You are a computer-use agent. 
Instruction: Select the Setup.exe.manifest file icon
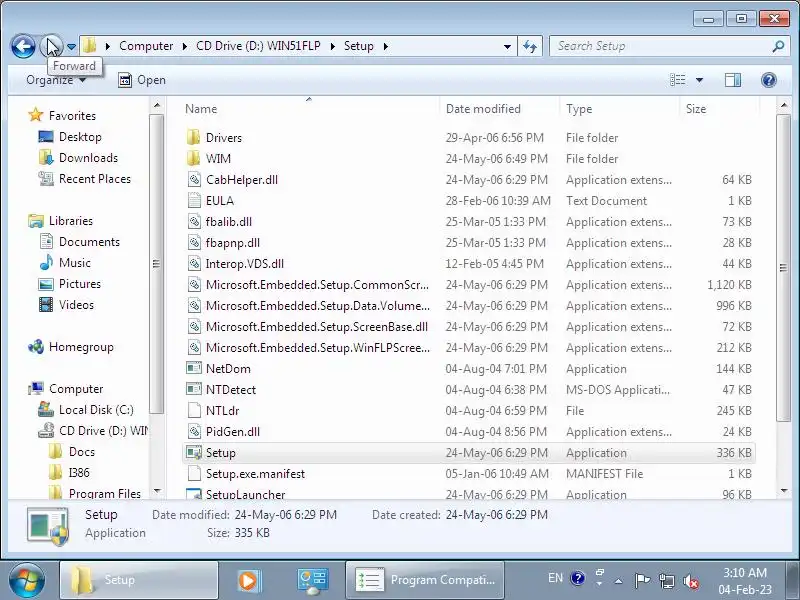tap(194, 473)
